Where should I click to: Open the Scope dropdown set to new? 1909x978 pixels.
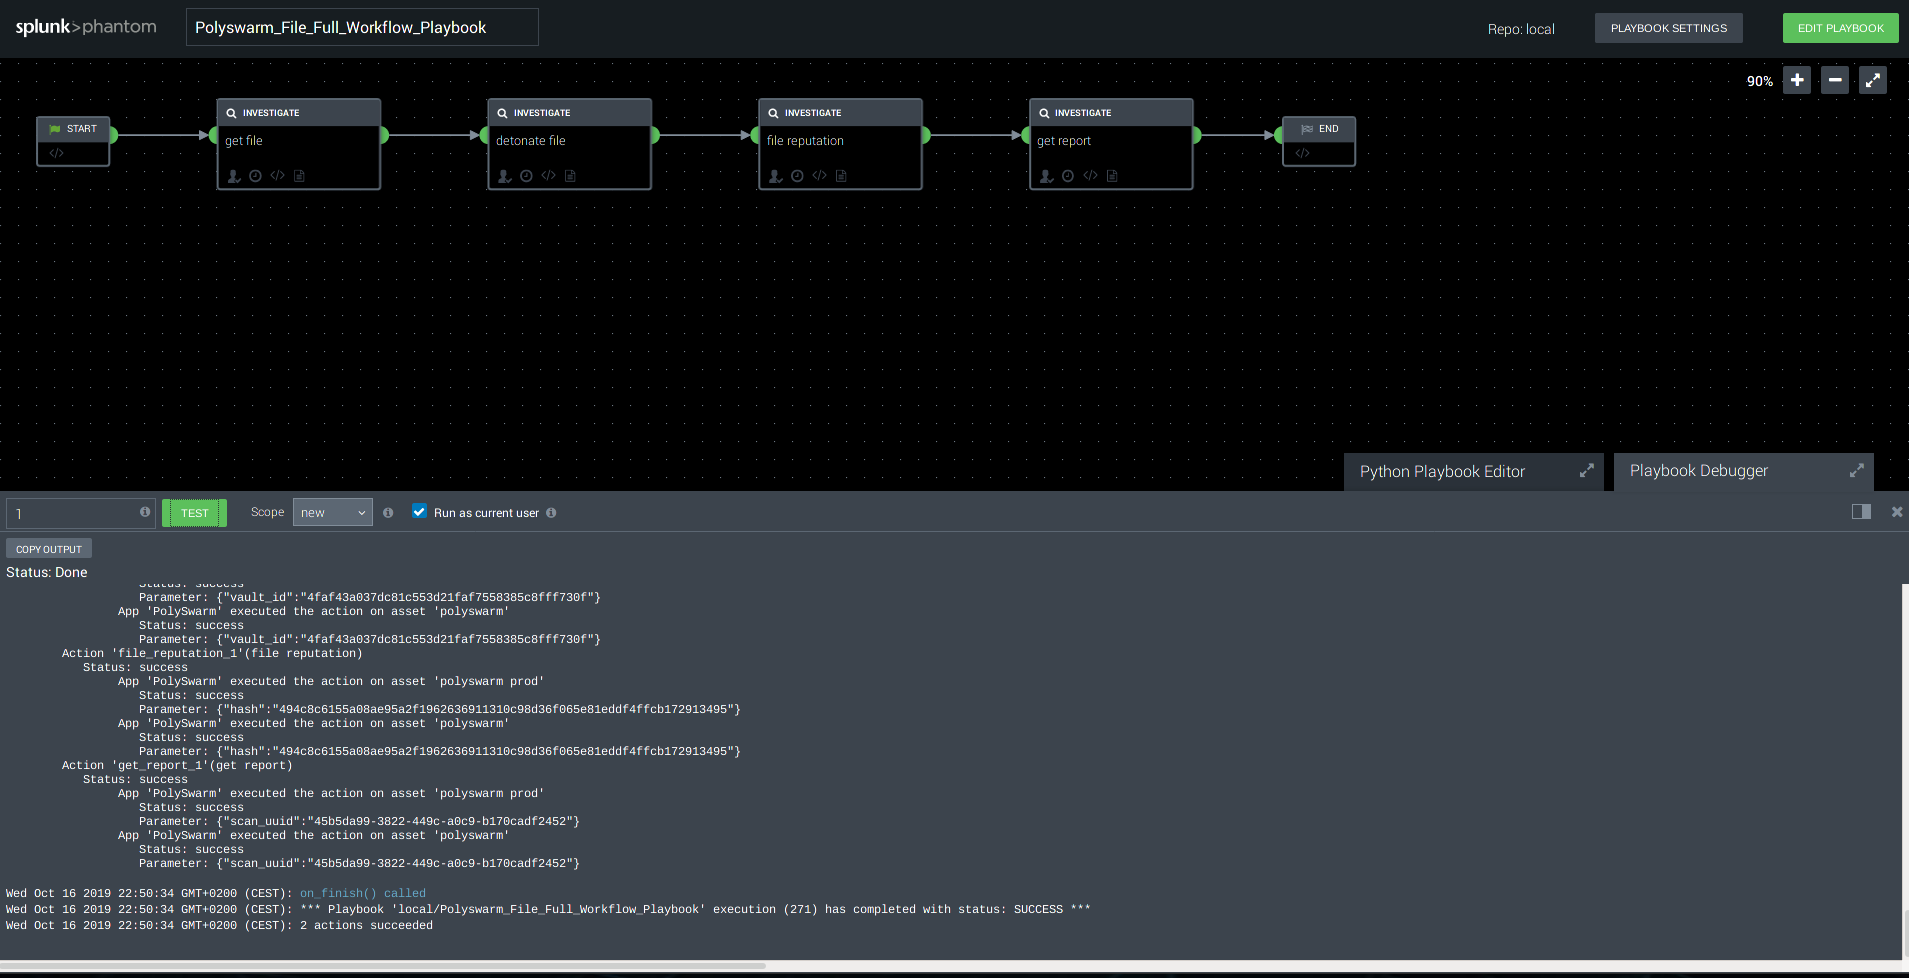(x=333, y=512)
